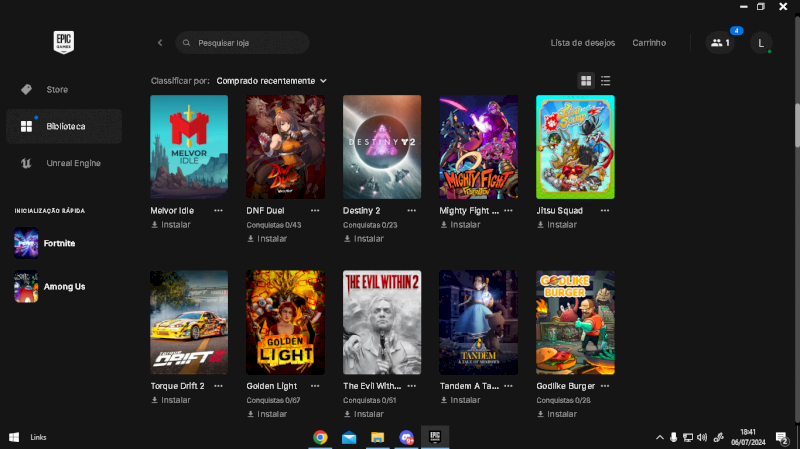Install The Evil Within 2
The width and height of the screenshot is (800, 449).
point(364,414)
